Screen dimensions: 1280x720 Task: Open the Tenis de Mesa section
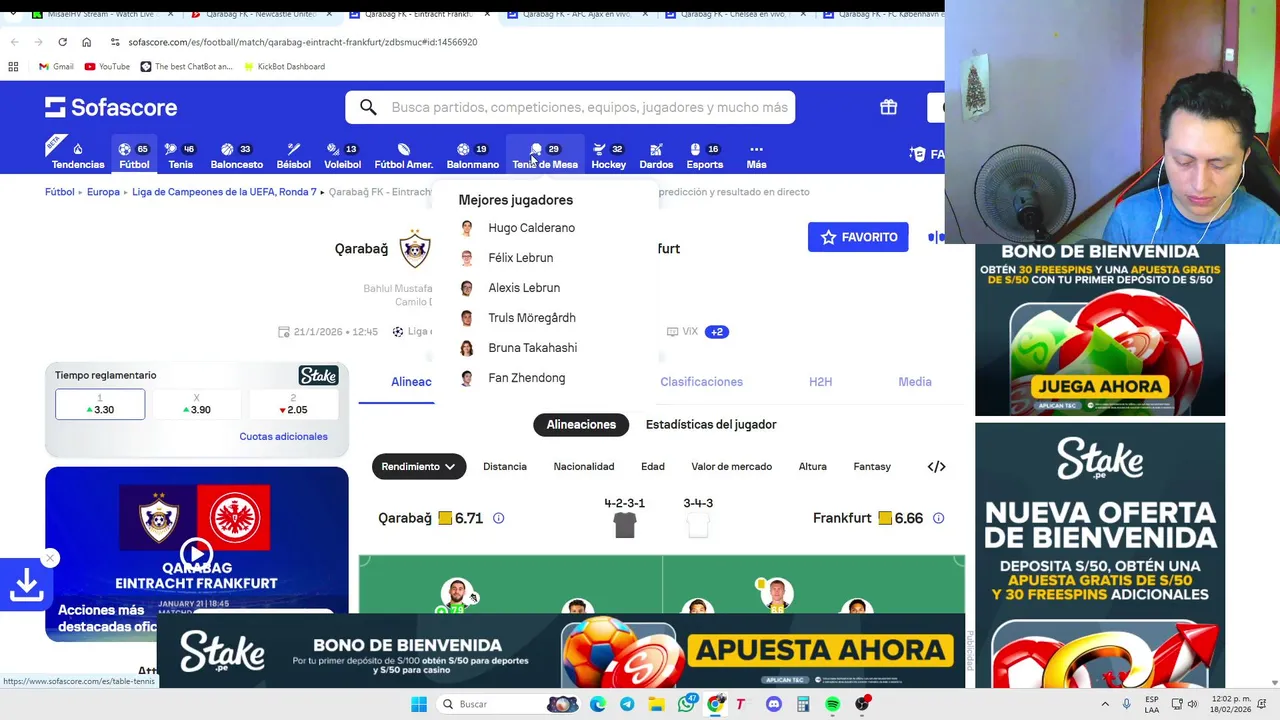click(x=545, y=156)
